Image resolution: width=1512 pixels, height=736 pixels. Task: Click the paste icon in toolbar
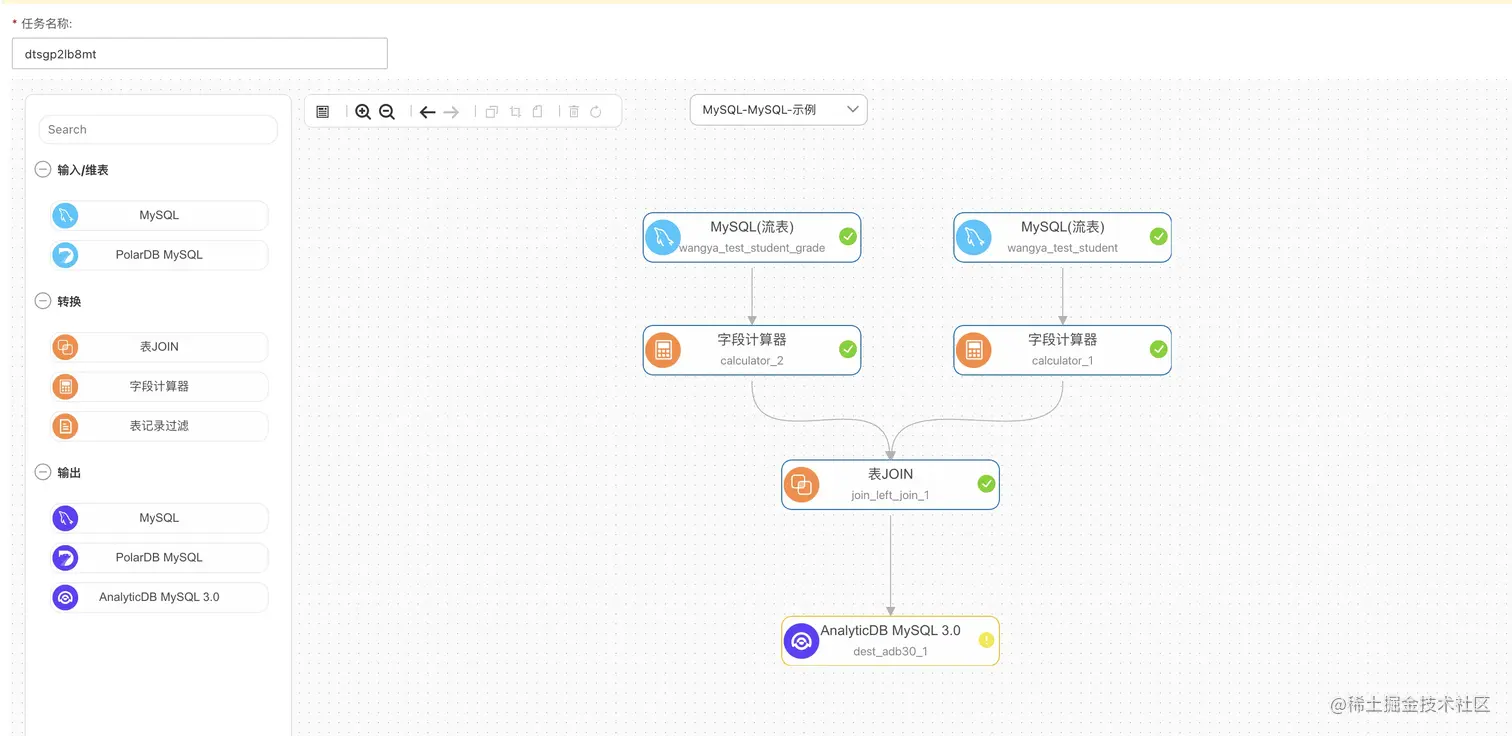pos(537,112)
